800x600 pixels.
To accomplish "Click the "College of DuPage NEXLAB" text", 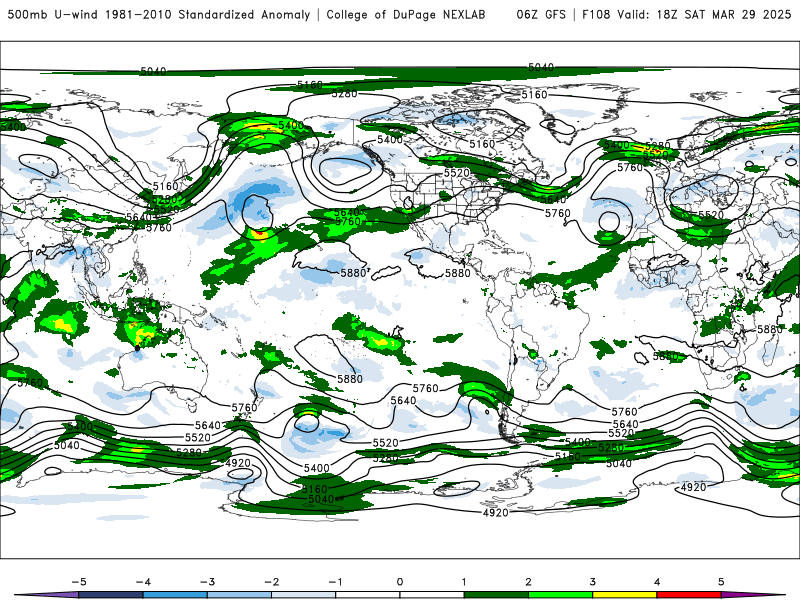I will click(406, 15).
